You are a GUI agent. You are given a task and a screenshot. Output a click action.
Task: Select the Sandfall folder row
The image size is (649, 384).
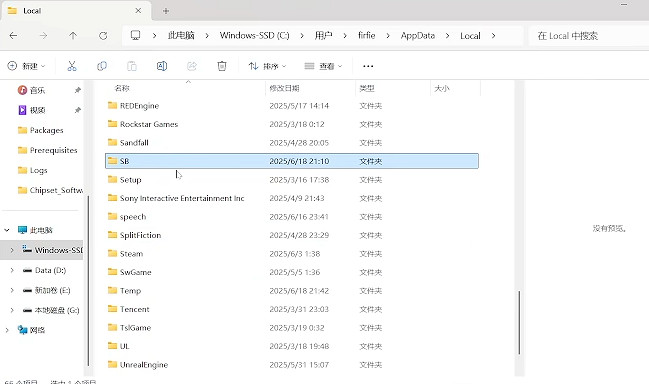coord(292,142)
